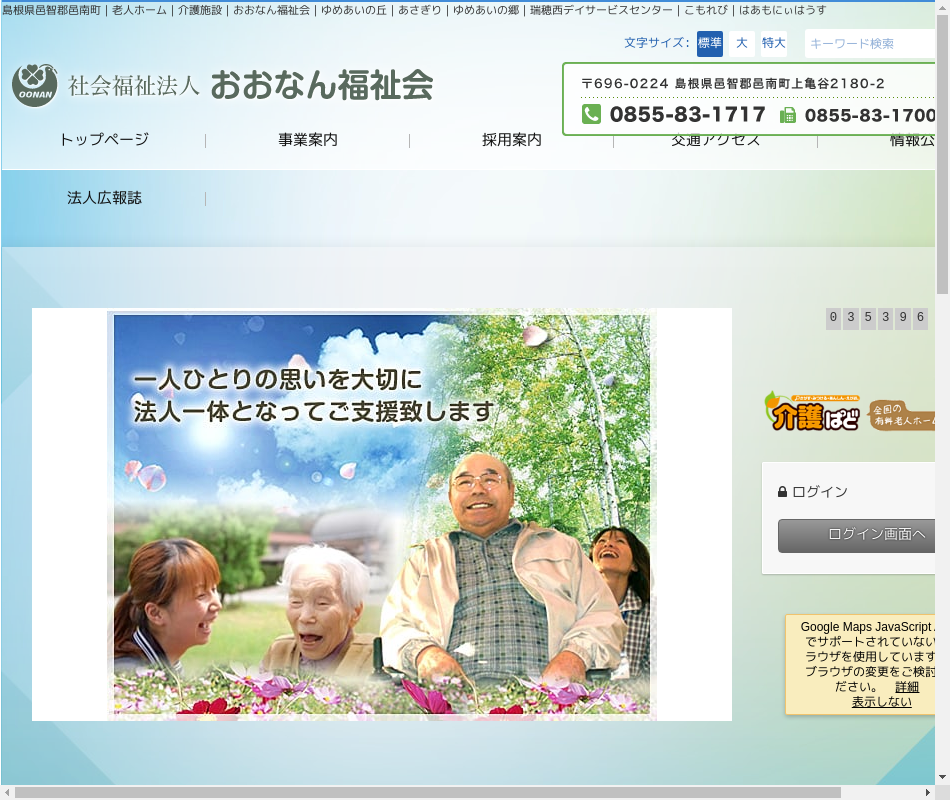Dismiss warning via 表示しない link
The height and width of the screenshot is (800, 950).
pos(881,702)
